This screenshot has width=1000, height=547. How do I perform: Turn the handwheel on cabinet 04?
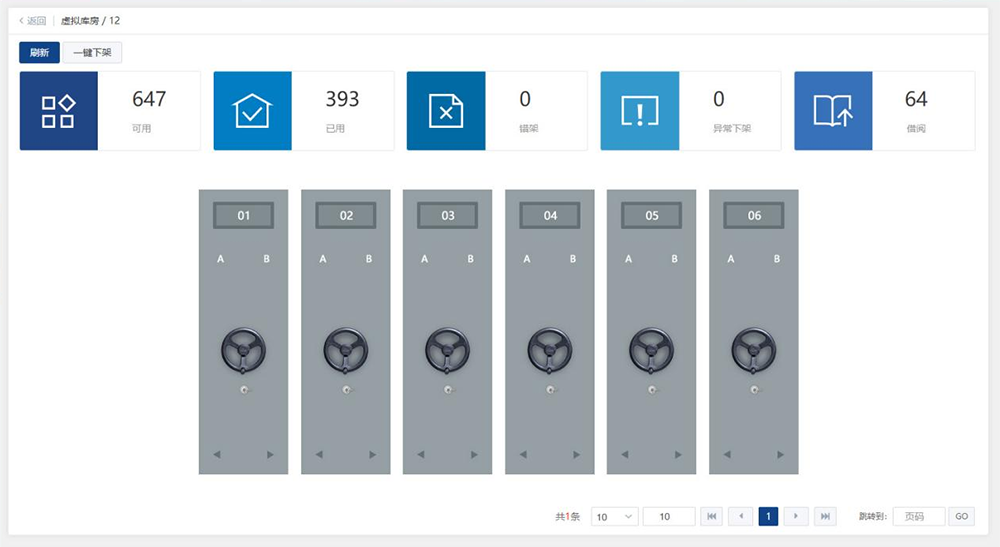550,351
